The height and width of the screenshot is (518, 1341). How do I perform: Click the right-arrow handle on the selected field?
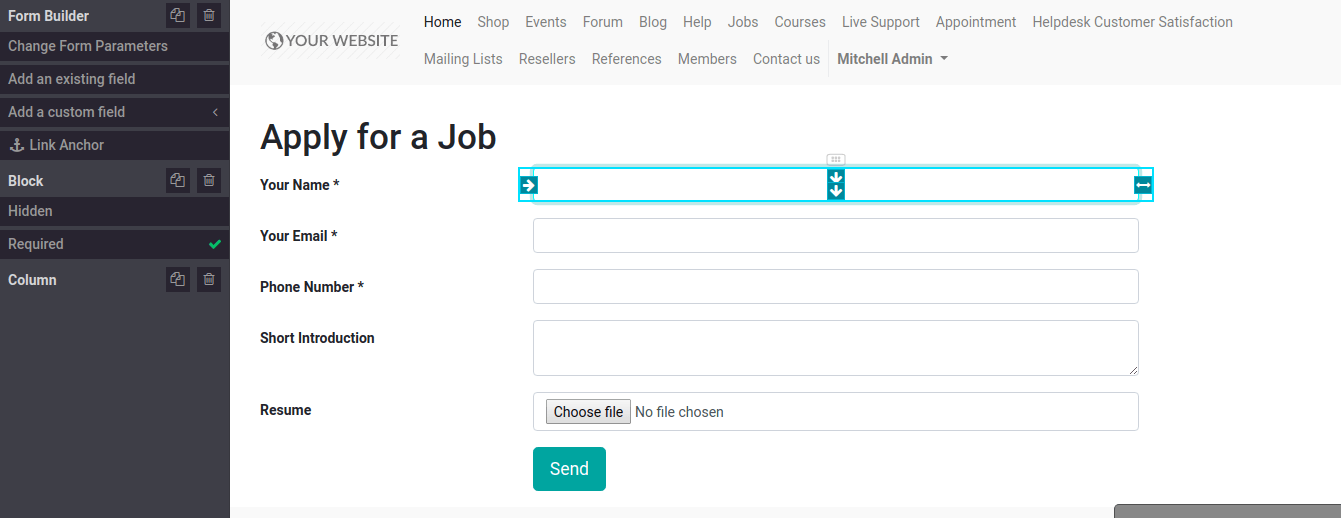[529, 185]
